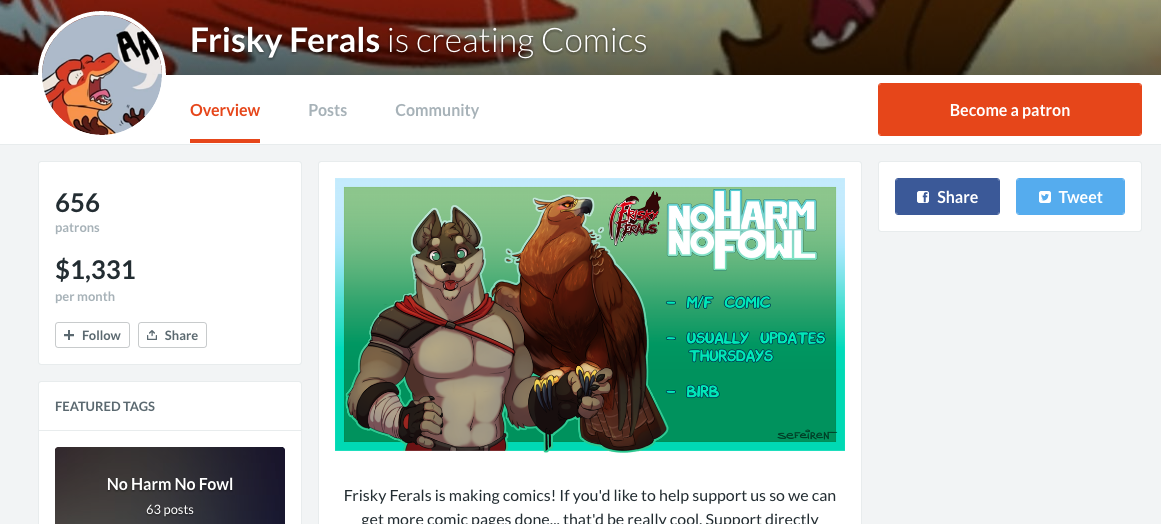Click the Frisky Ferals creator name heading
This screenshot has width=1161, height=524.
click(285, 41)
